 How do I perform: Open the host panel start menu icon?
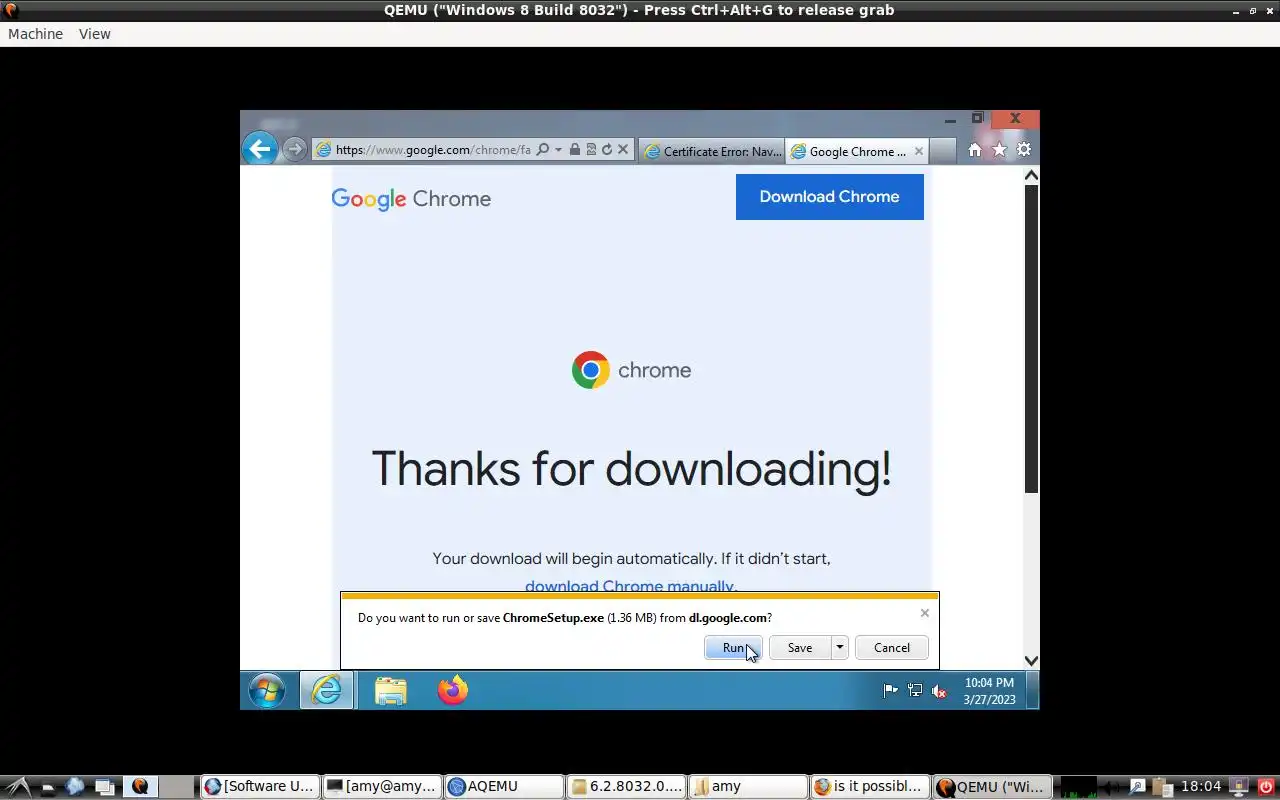tap(17, 787)
